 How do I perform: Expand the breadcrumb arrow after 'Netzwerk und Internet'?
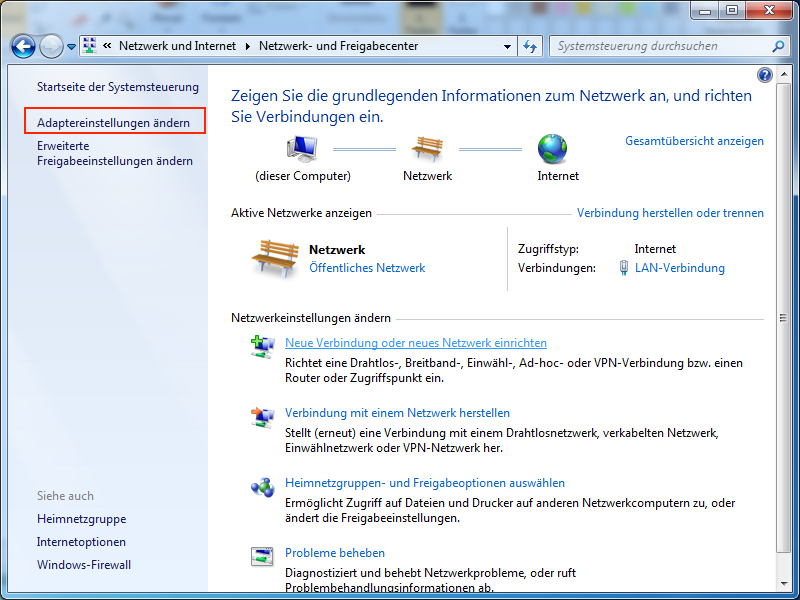(247, 46)
